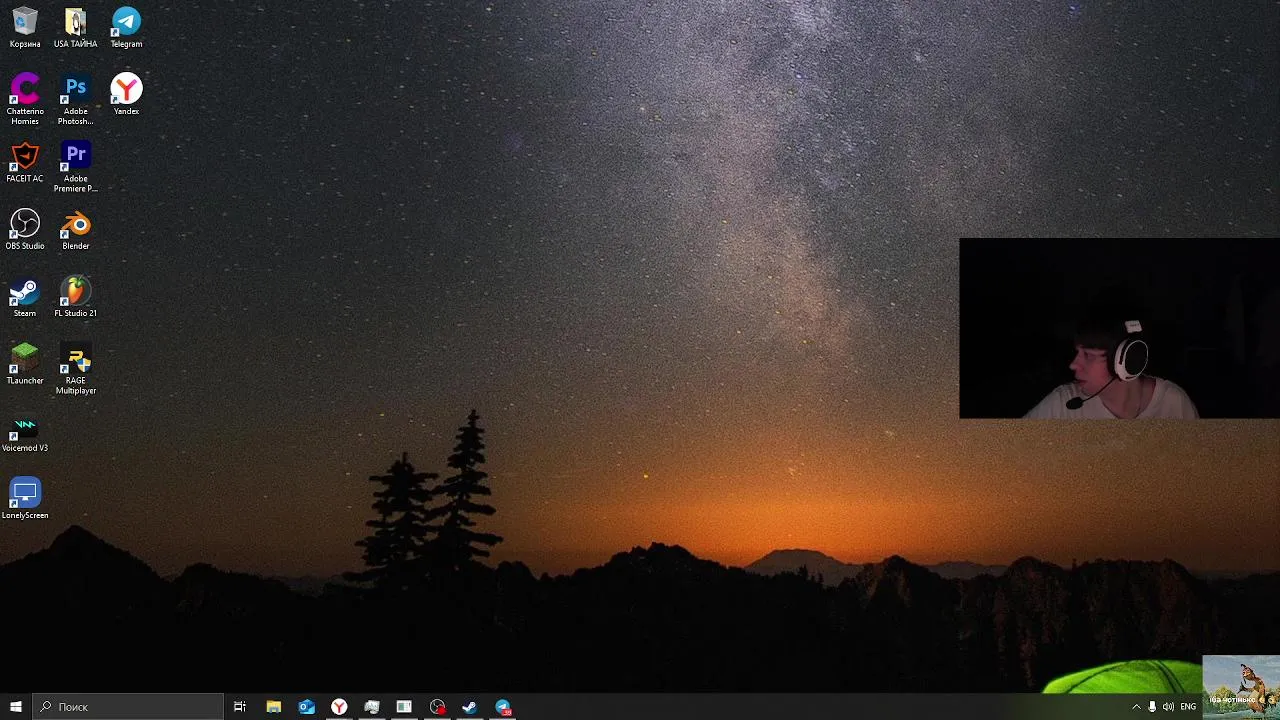Screen dimensions: 1280x720
Task: Switch to Yandex browser on the taskbar
Action: (339, 707)
